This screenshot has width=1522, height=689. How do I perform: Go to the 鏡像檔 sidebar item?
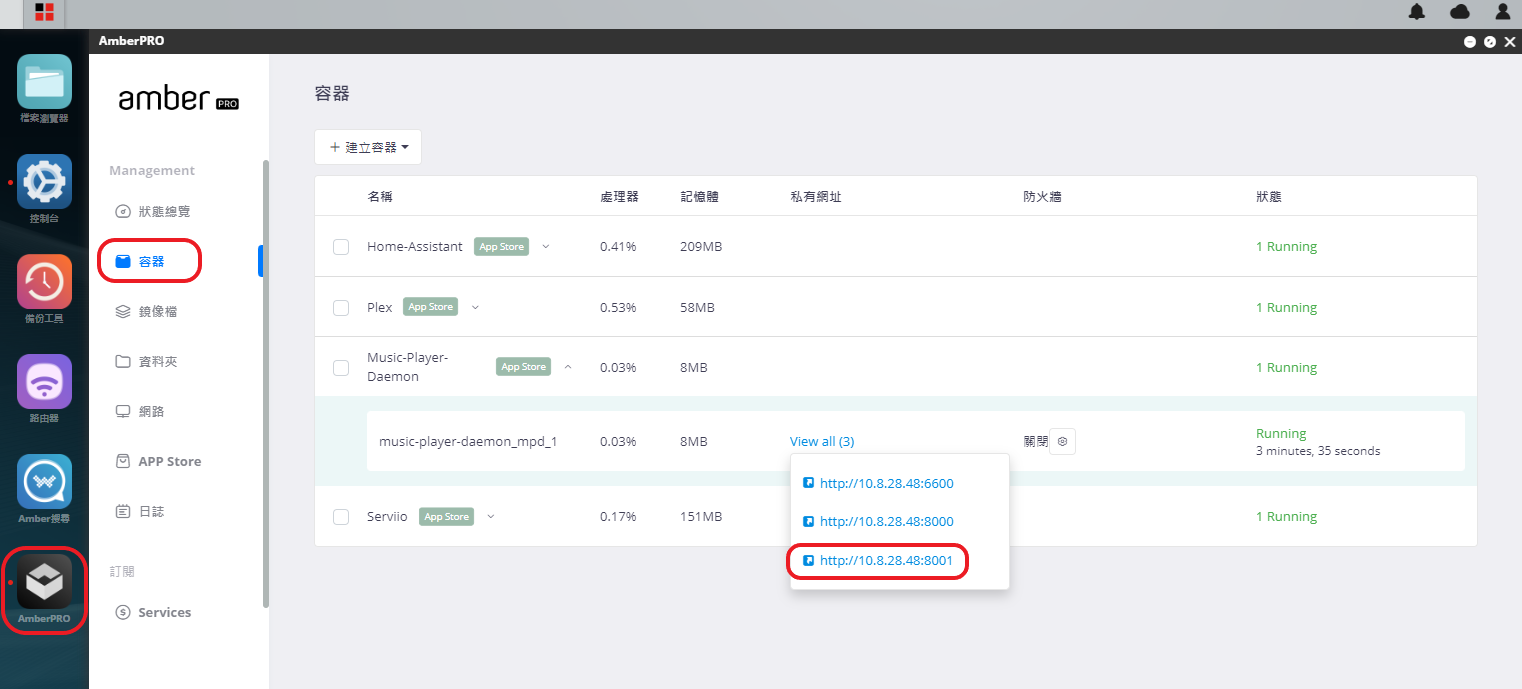(146, 312)
